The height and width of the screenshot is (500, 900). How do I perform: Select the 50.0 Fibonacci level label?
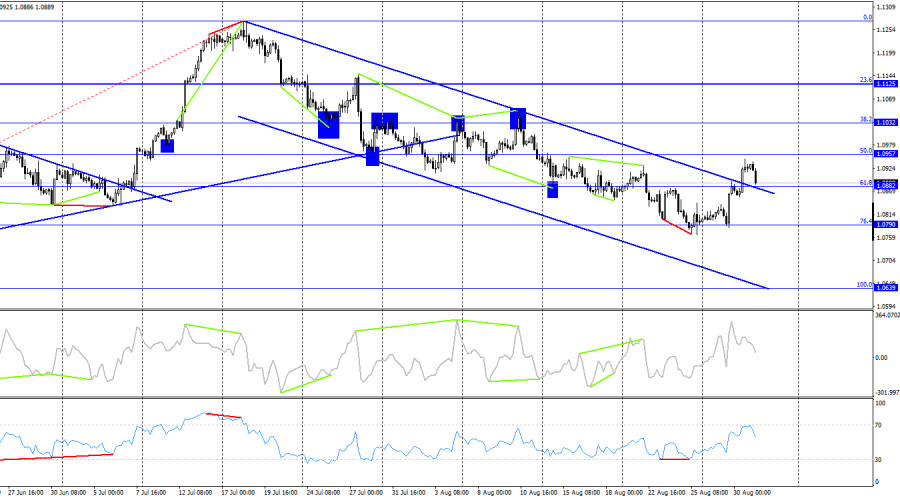pos(866,150)
